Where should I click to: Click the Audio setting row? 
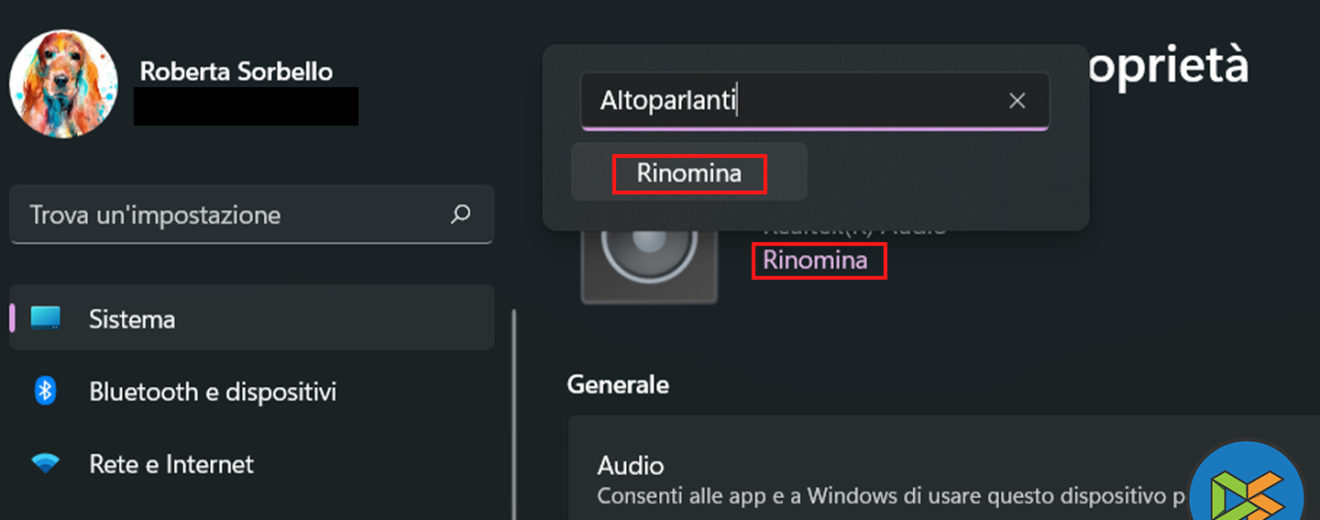(880, 478)
